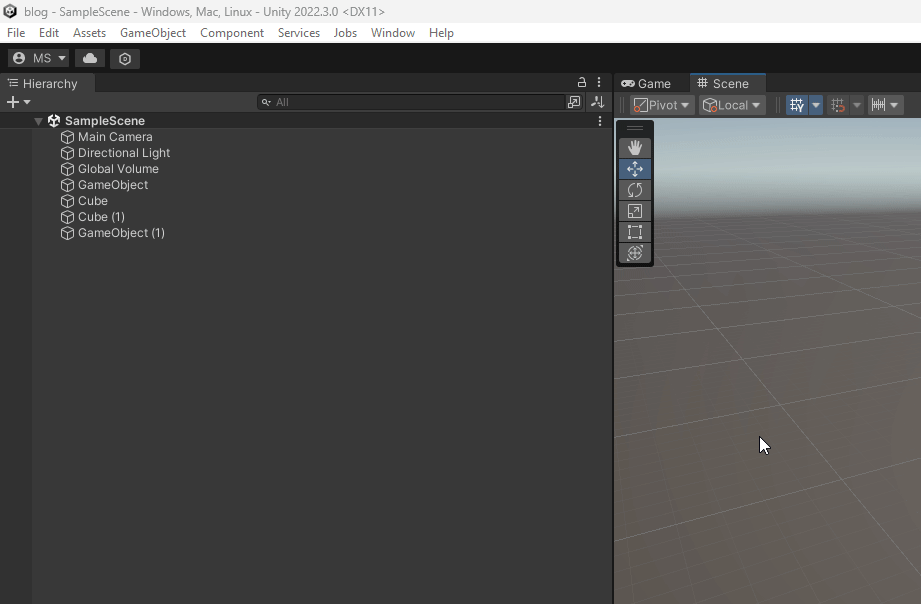Toggle the Hierarchy panel lock
The height and width of the screenshot is (604, 921).
point(582,83)
